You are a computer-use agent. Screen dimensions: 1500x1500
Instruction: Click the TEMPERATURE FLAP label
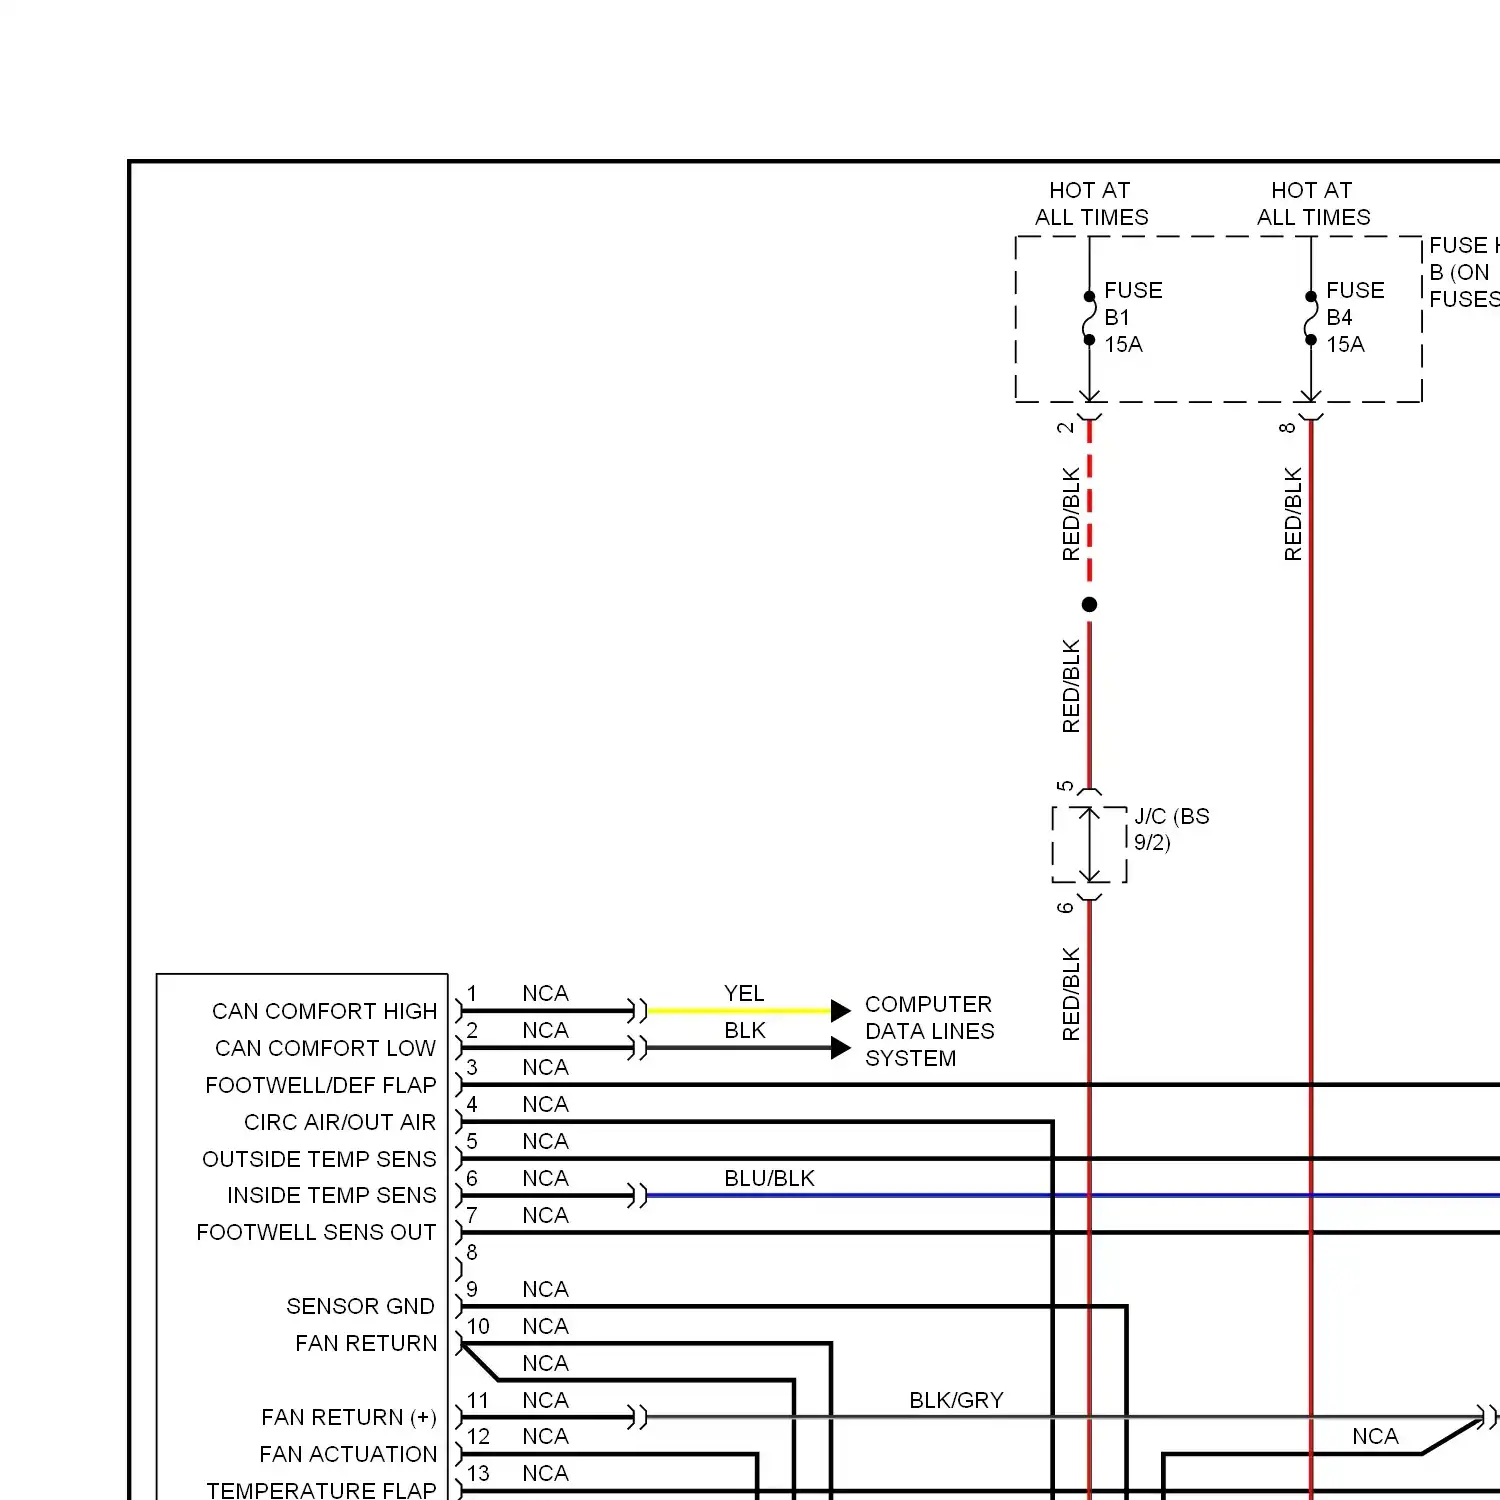(321, 1490)
